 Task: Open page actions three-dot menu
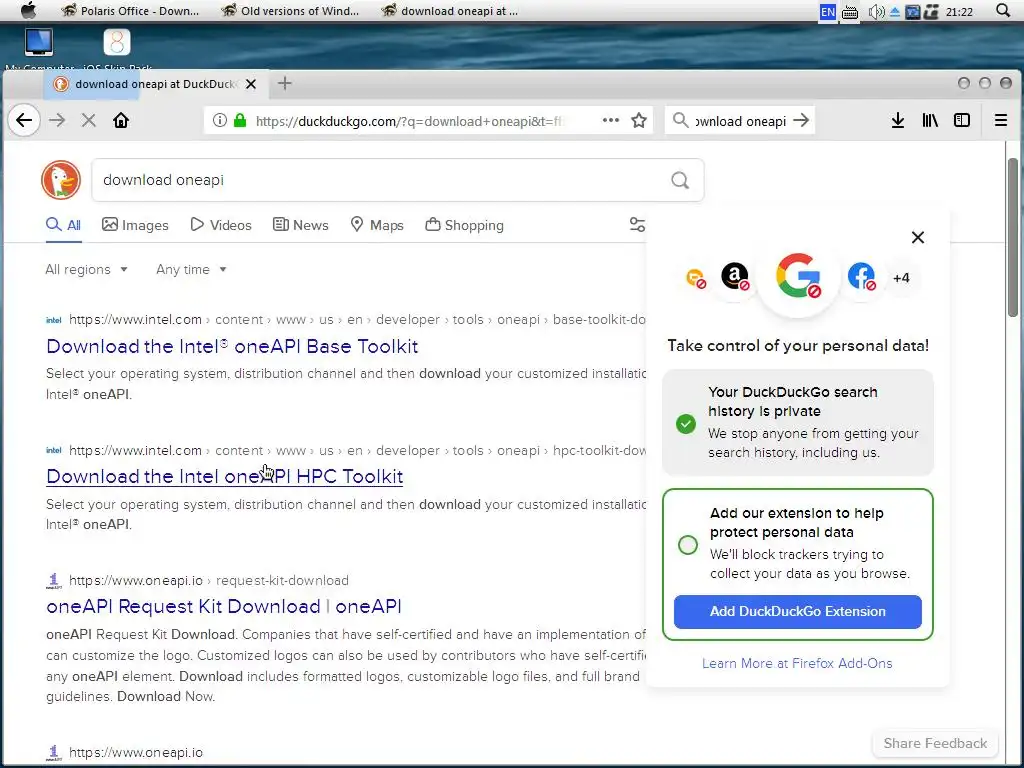pos(611,120)
